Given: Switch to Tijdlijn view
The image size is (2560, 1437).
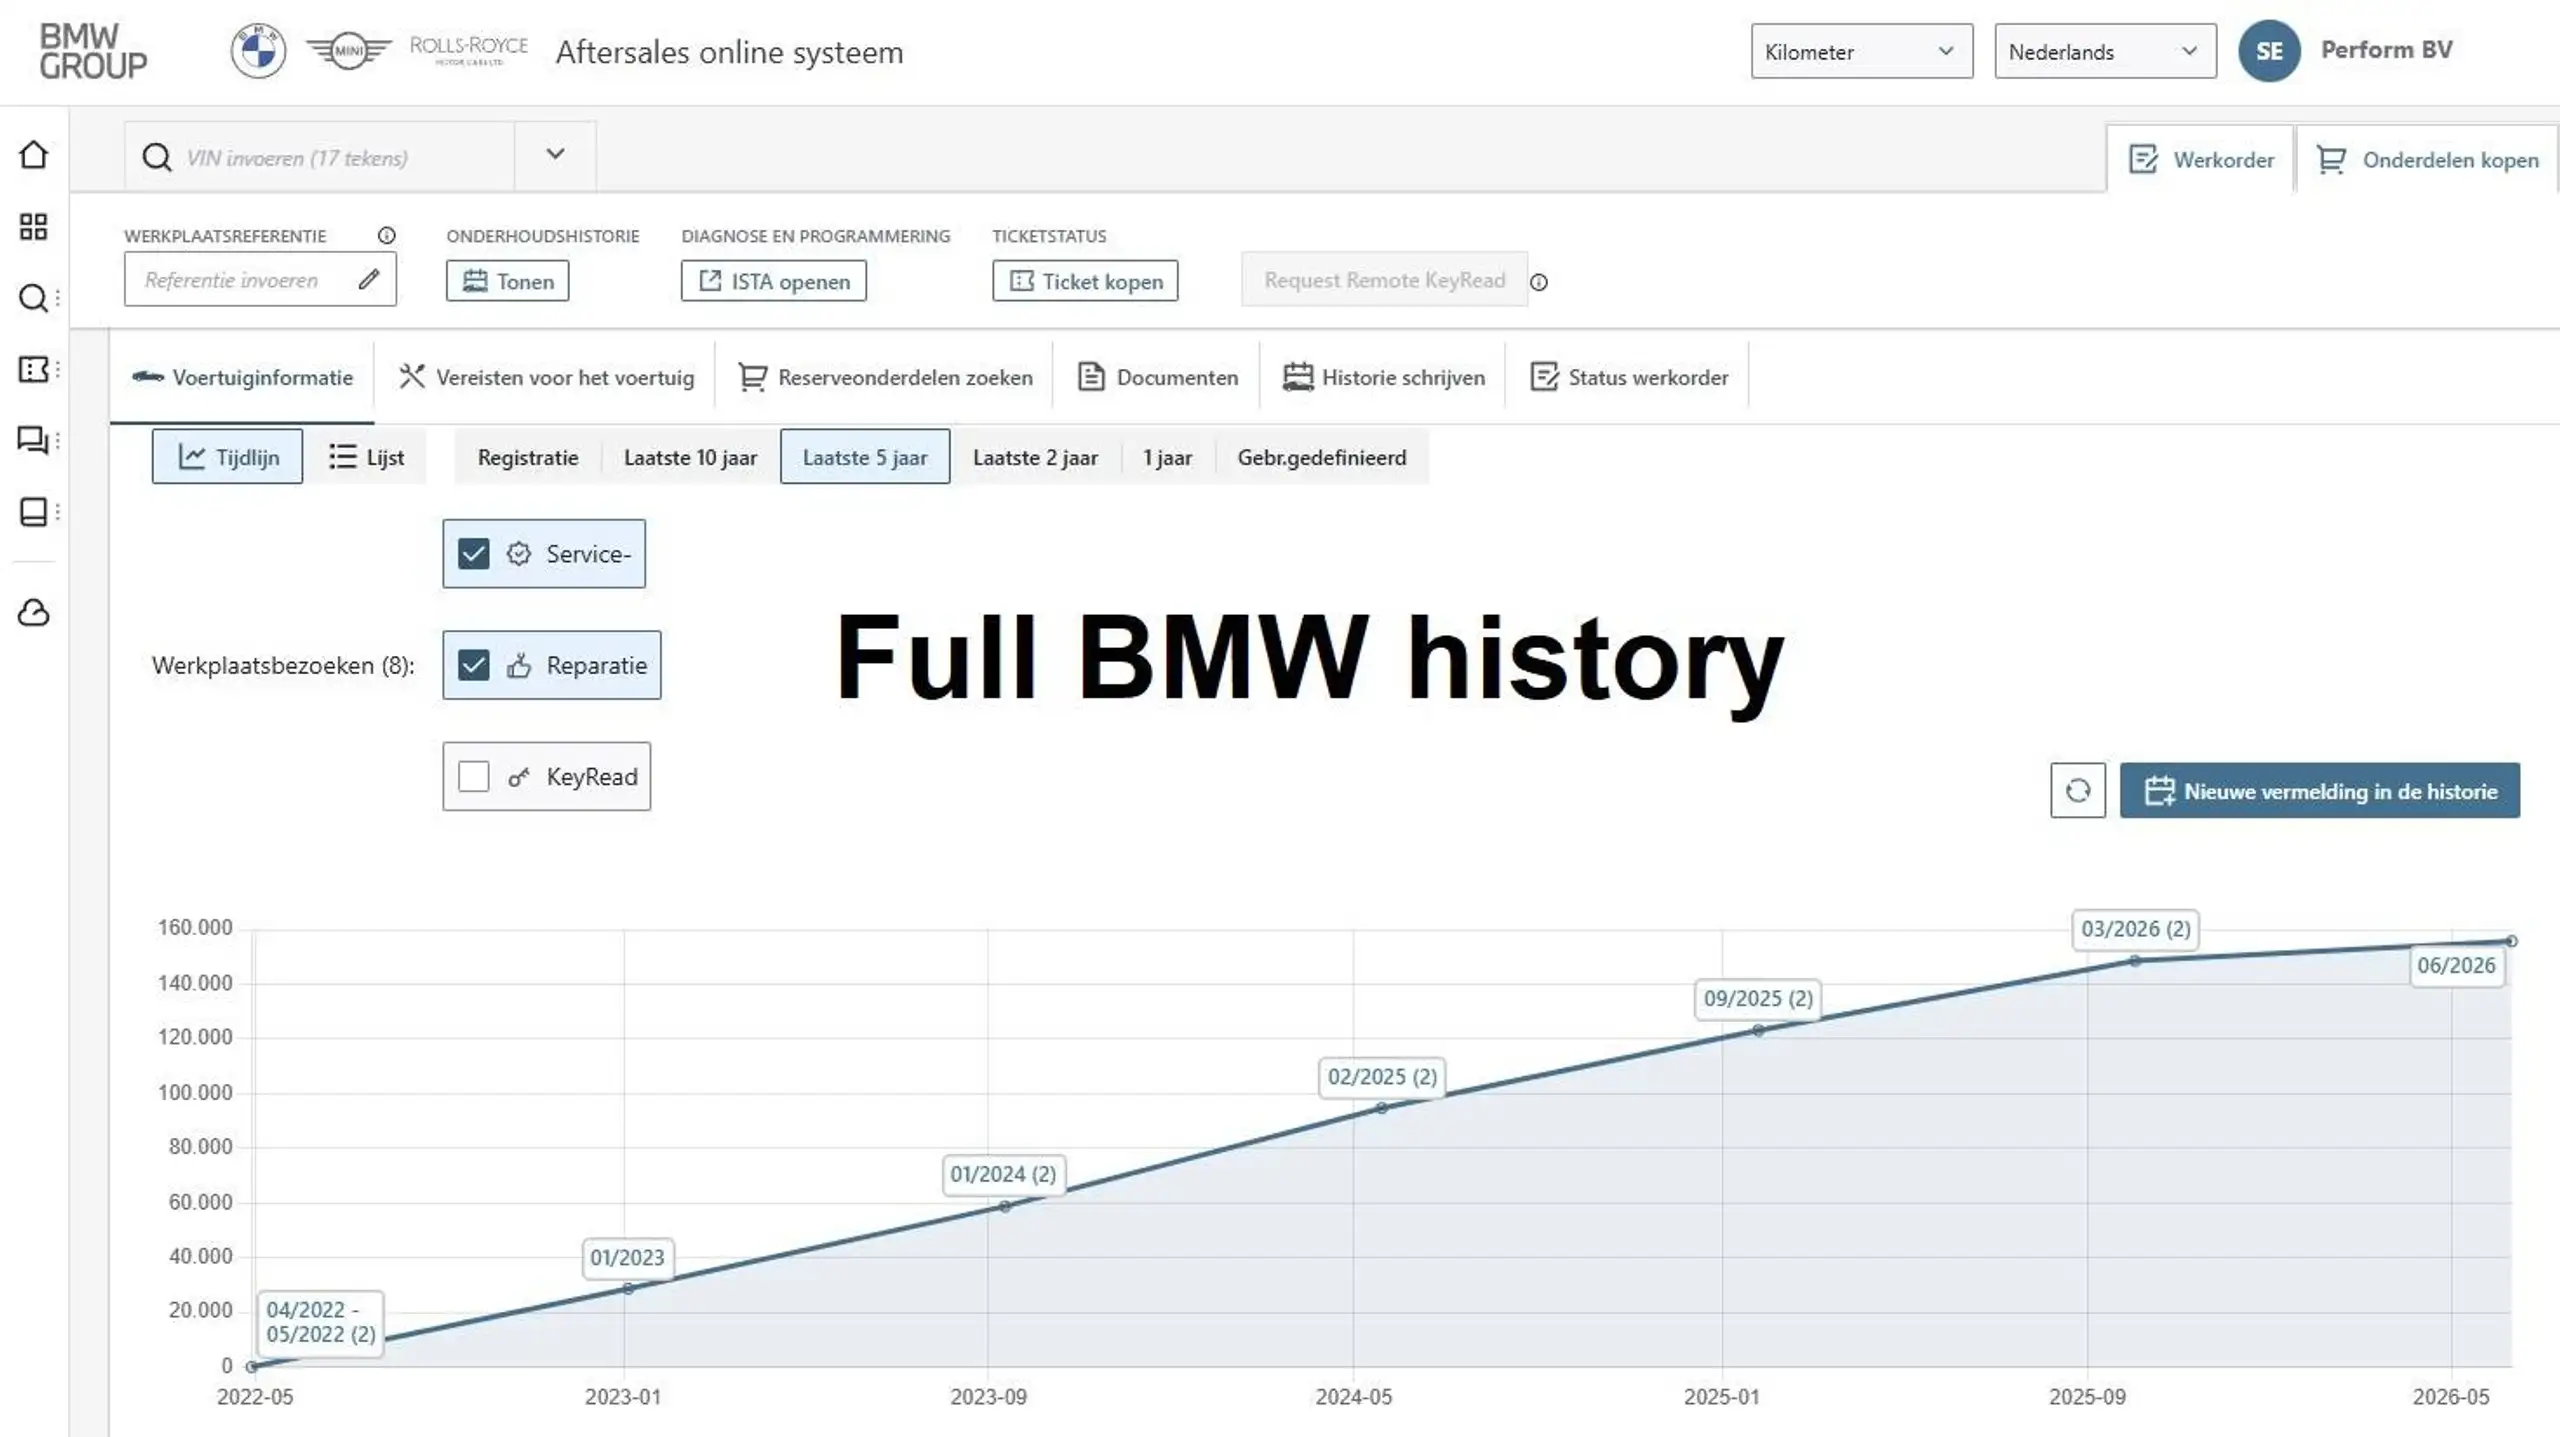Looking at the screenshot, I should pyautogui.click(x=227, y=457).
